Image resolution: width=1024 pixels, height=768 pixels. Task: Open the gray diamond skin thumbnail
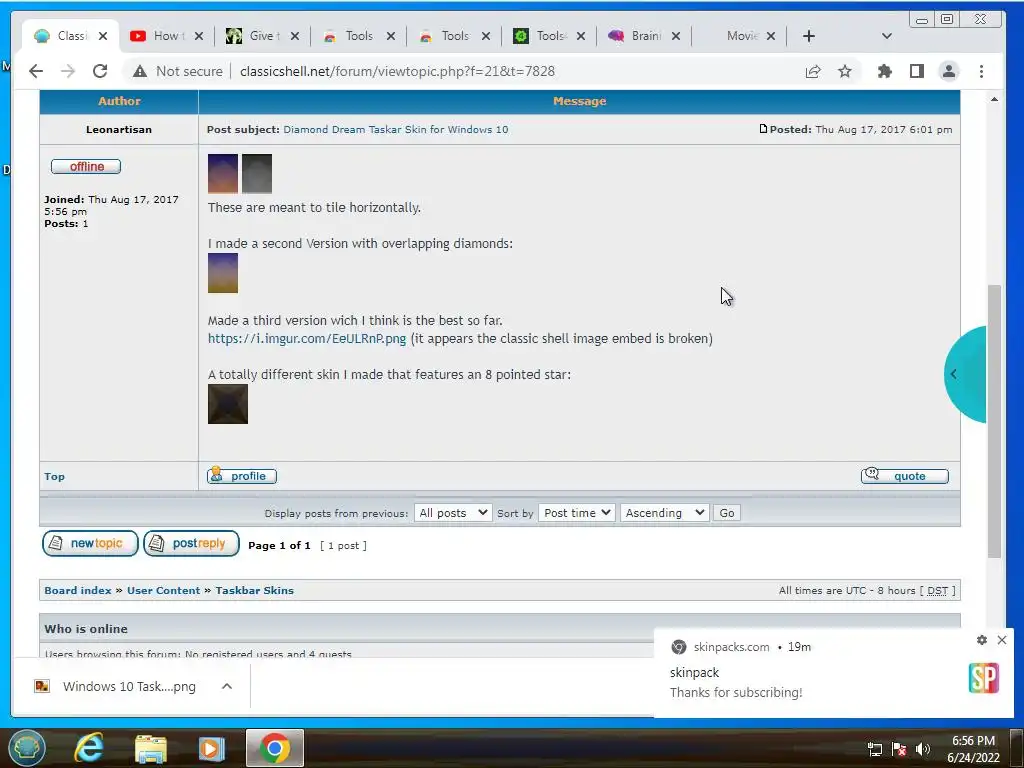click(257, 173)
